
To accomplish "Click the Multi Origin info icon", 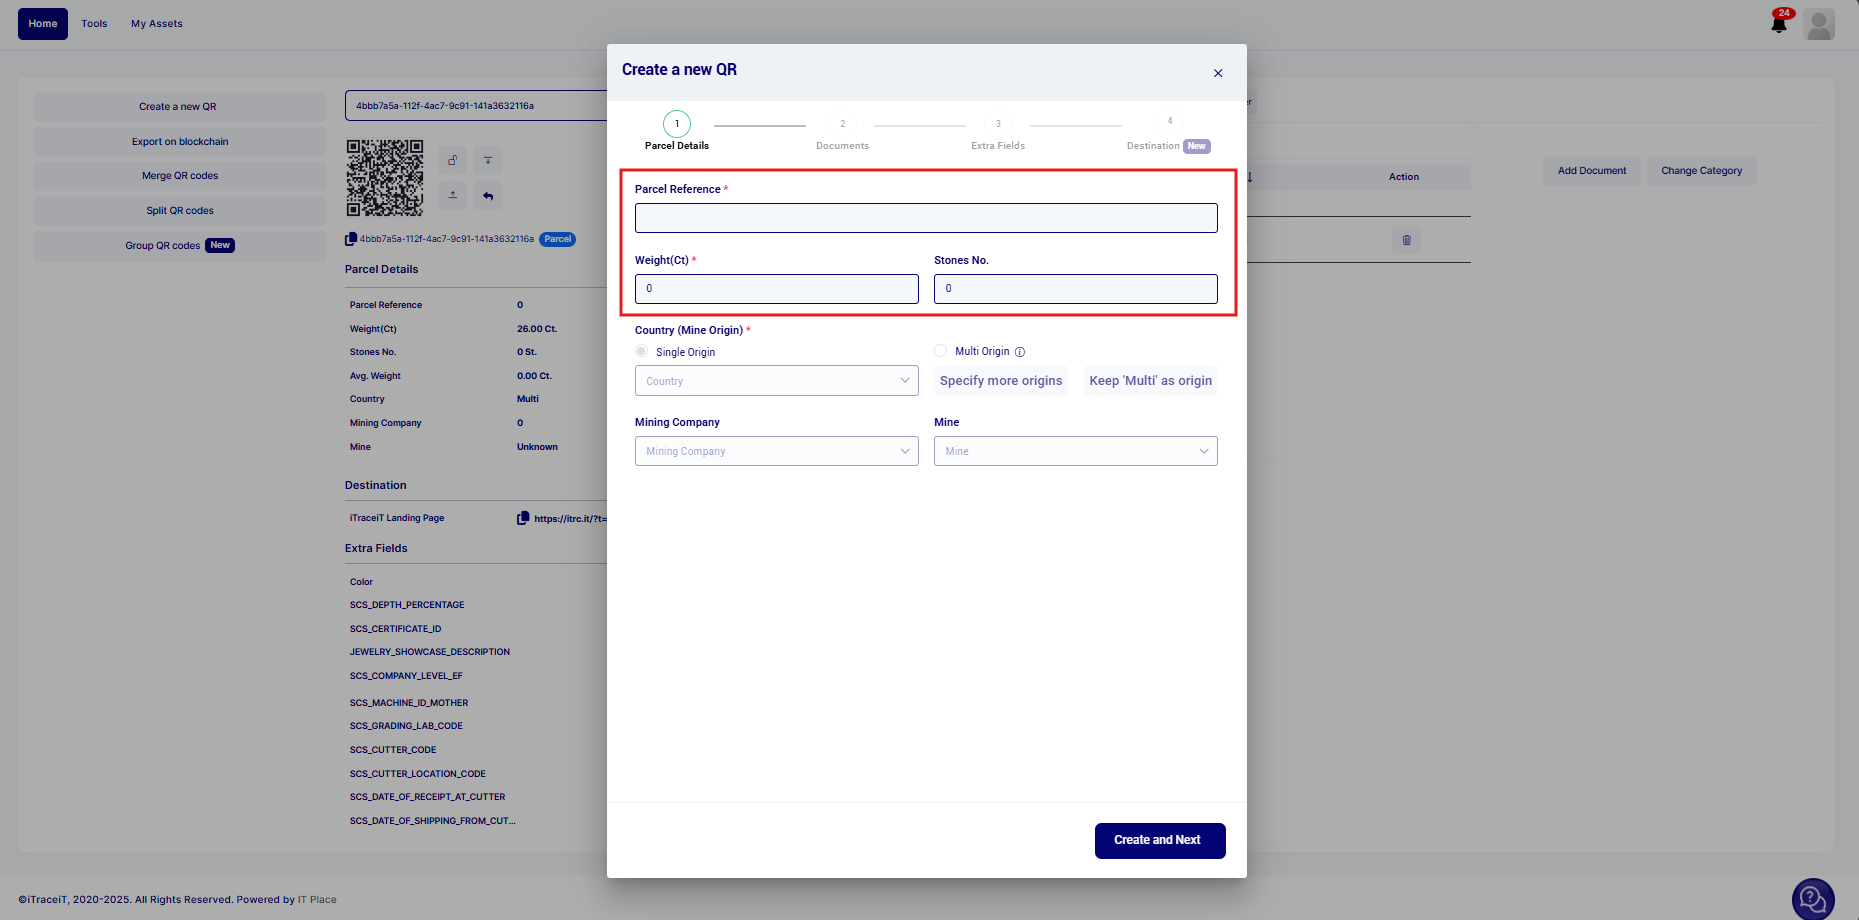I will click(x=1020, y=352).
